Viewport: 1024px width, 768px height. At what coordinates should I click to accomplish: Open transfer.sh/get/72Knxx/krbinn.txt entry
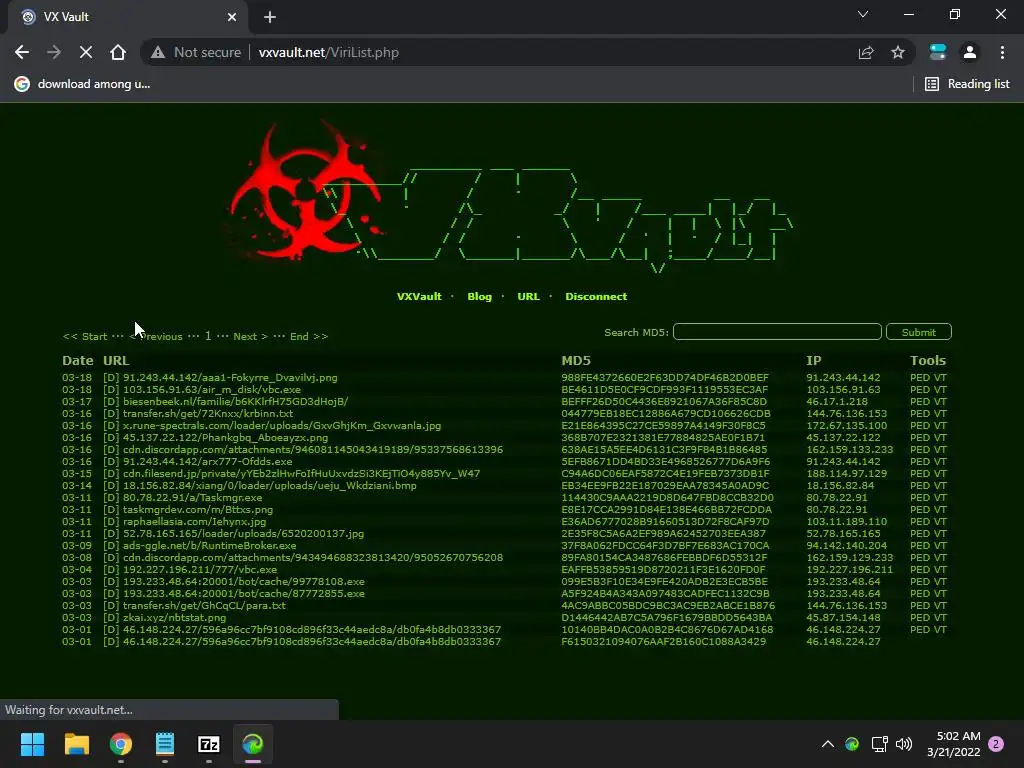pyautogui.click(x=208, y=413)
